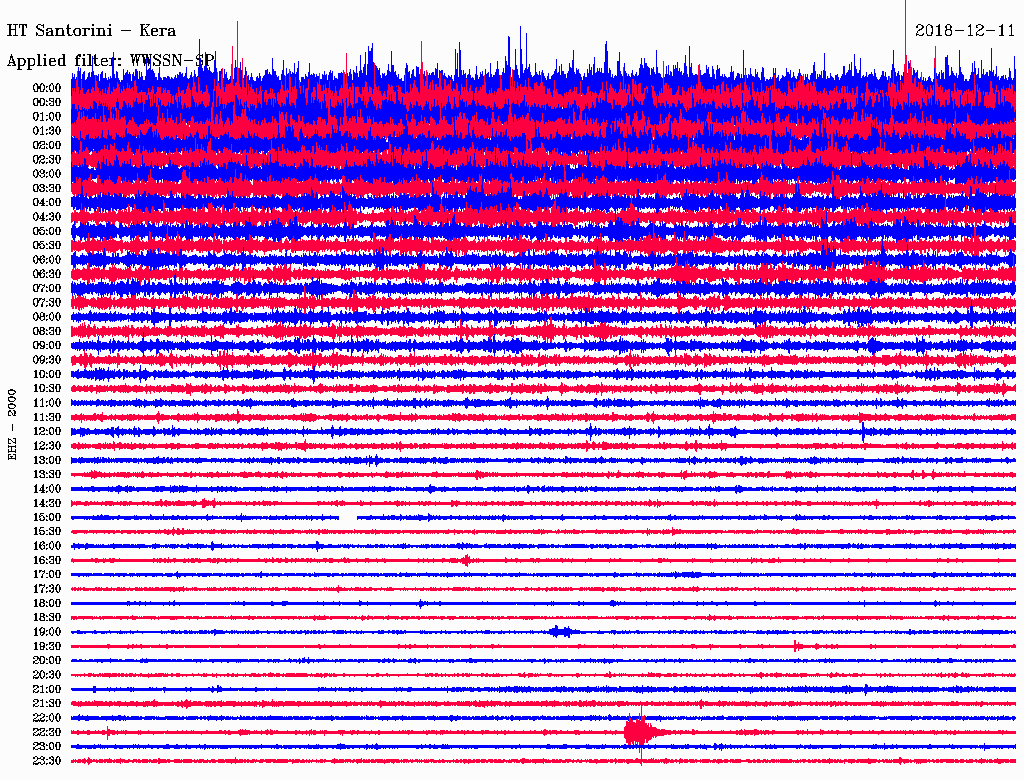The width and height of the screenshot is (1024, 780).
Task: Click the 21:00 time label
Action: [47, 690]
